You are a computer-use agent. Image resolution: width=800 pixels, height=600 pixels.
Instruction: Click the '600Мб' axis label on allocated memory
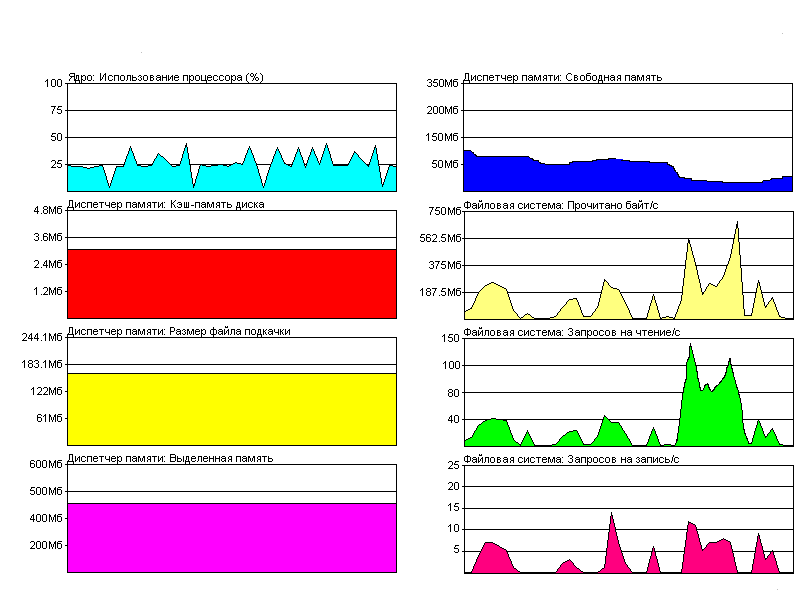(45, 465)
